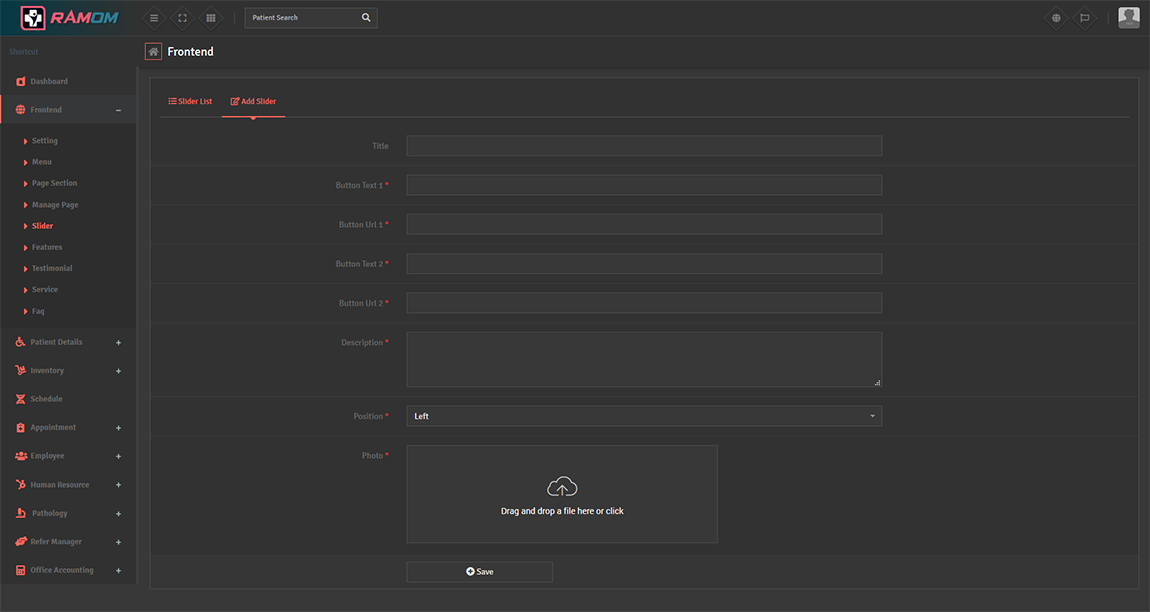Click the Patient Search magnifier icon
This screenshot has width=1150, height=612.
(x=366, y=18)
